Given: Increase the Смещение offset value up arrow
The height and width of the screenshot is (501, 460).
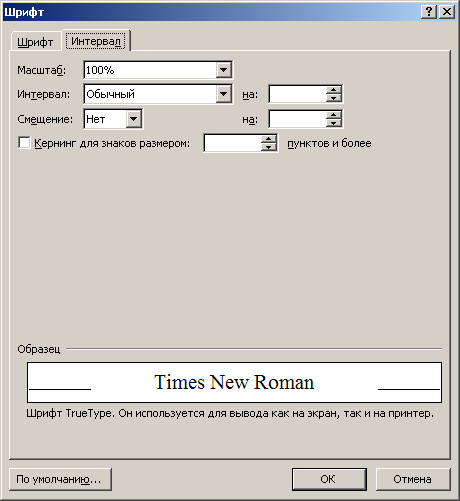Looking at the screenshot, I should coord(333,115).
